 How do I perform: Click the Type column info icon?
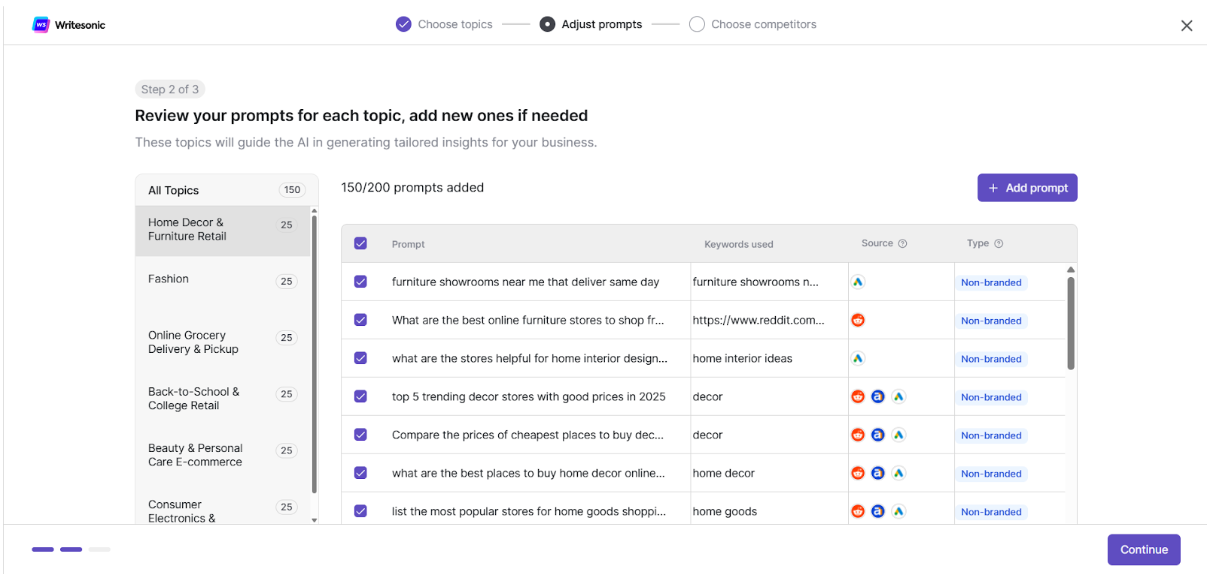pos(998,243)
